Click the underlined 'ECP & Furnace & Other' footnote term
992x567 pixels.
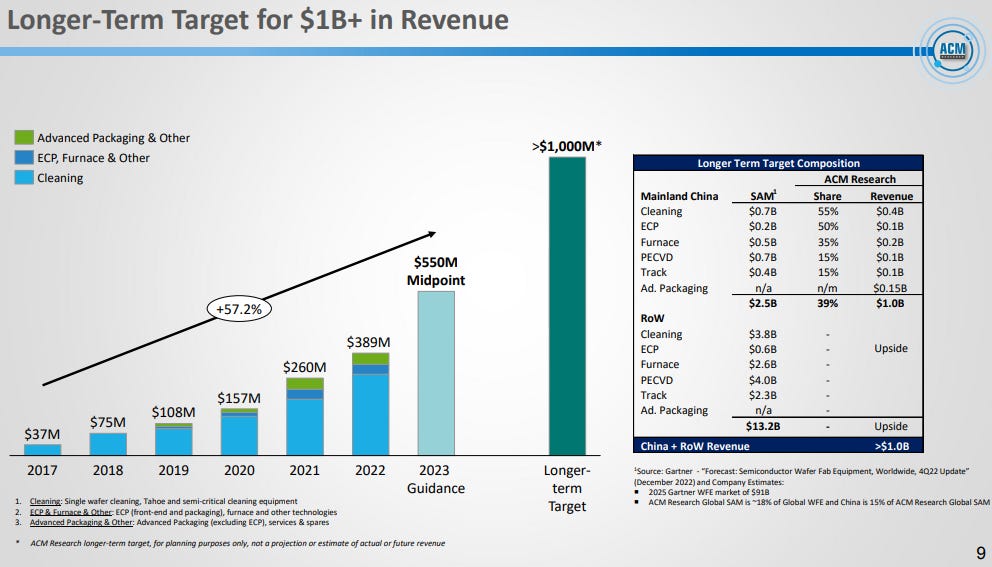click(71, 512)
